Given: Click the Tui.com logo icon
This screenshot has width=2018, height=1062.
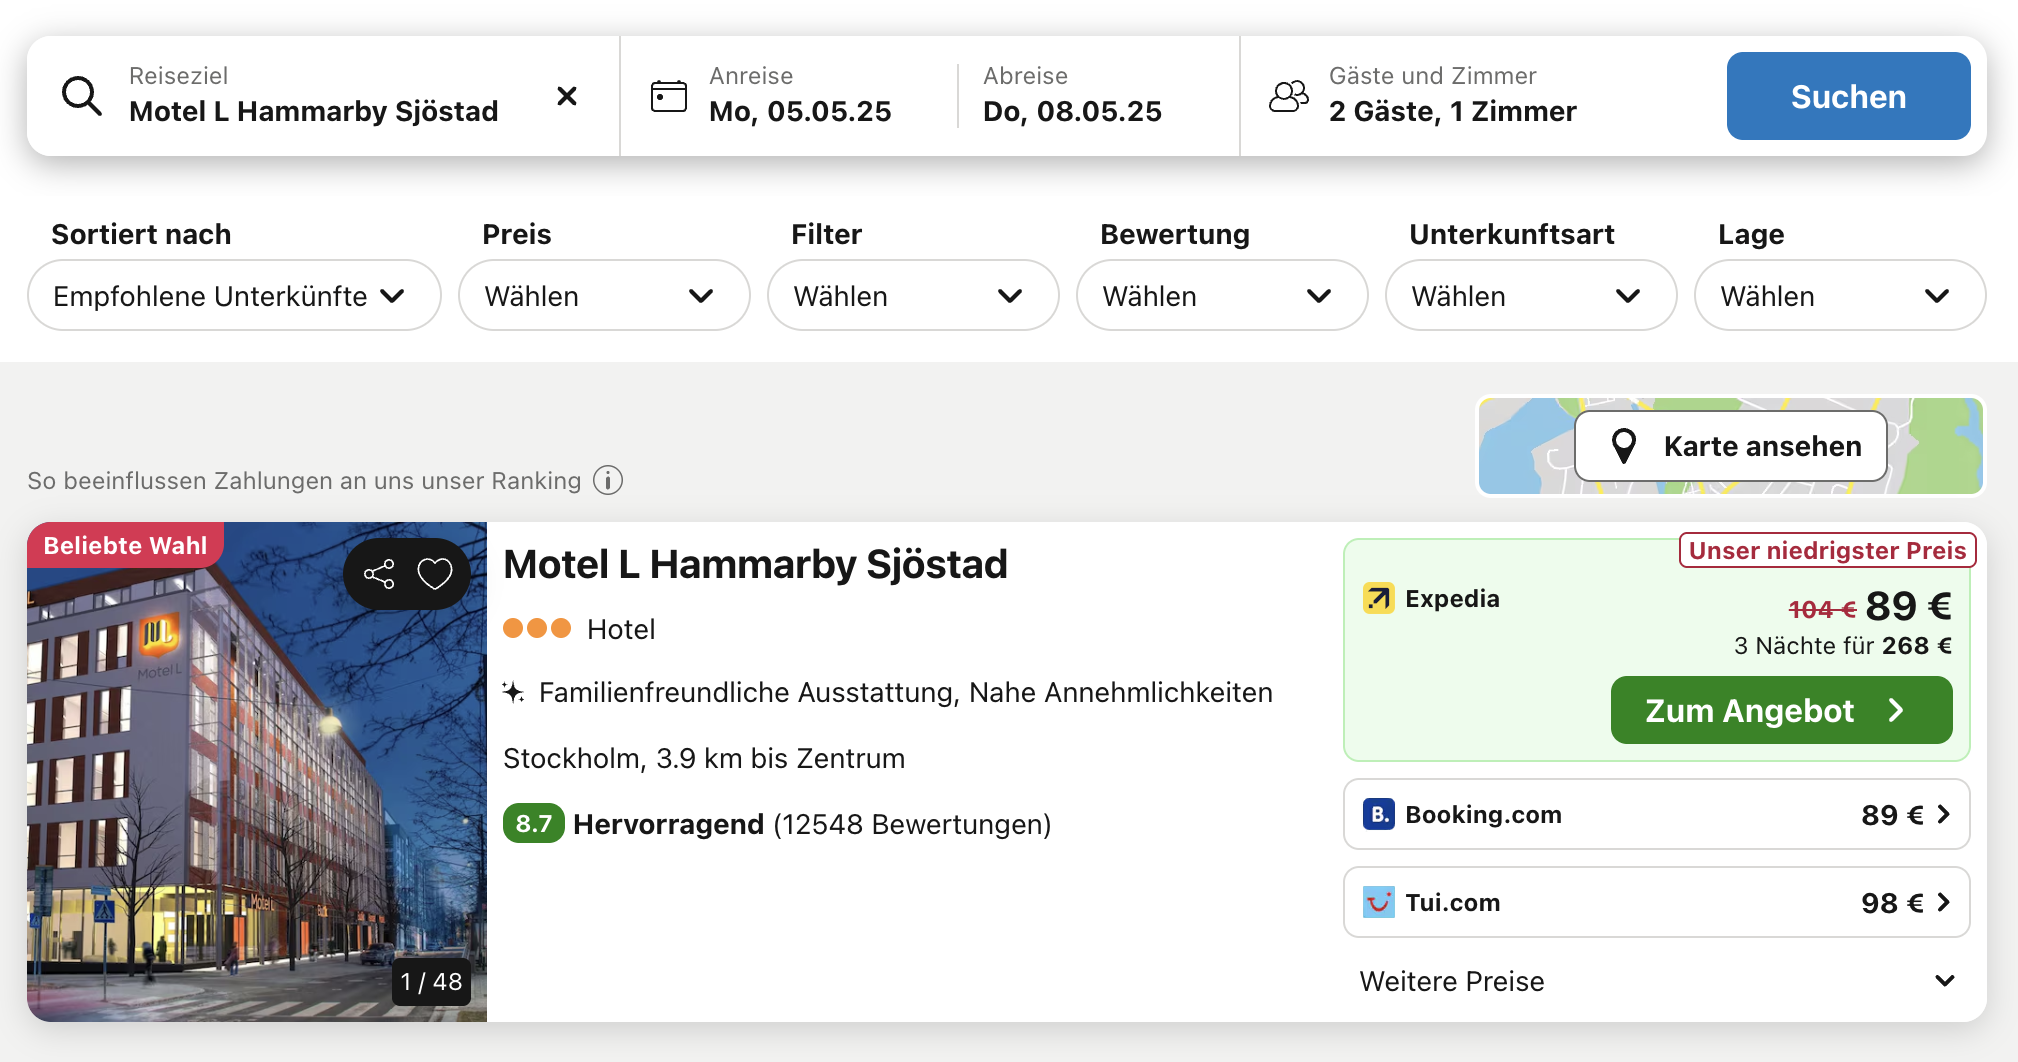Looking at the screenshot, I should click(1379, 903).
